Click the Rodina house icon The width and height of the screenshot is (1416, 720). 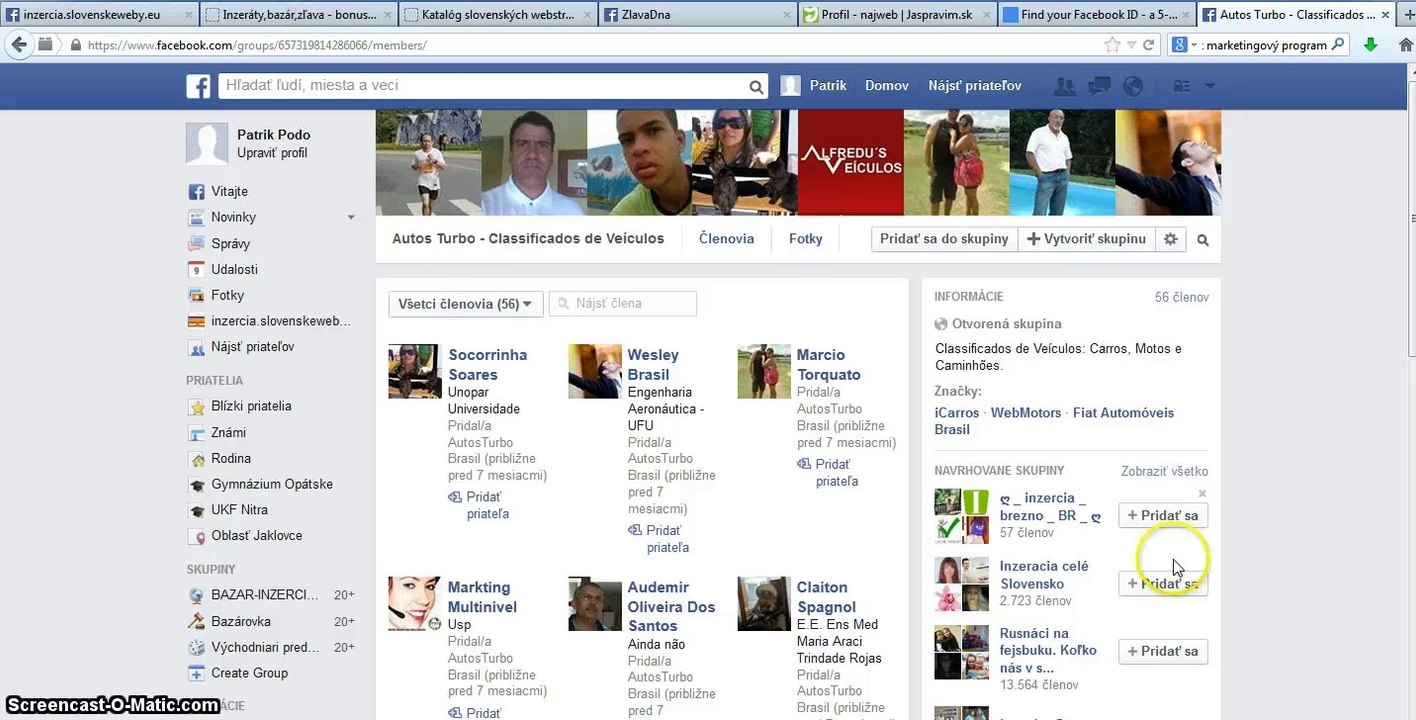pyautogui.click(x=196, y=458)
